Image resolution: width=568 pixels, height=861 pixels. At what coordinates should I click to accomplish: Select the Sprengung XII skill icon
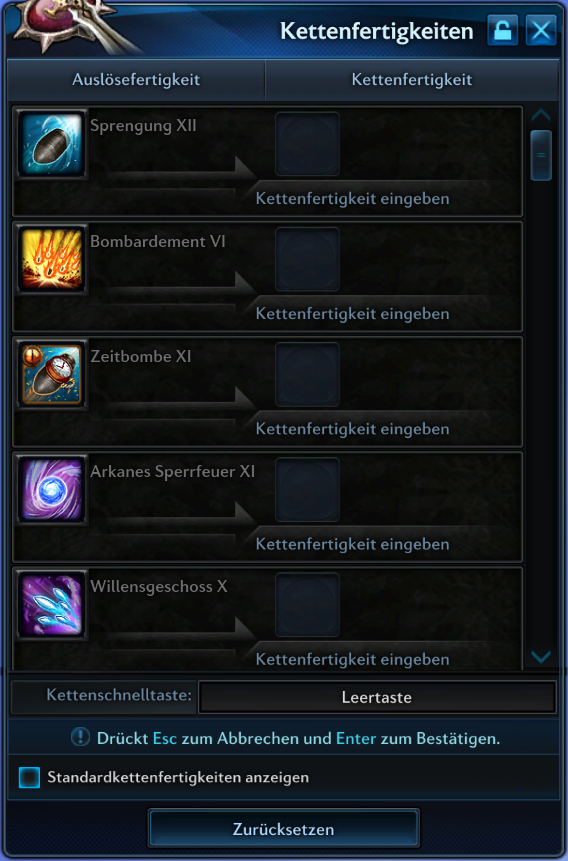click(x=52, y=144)
